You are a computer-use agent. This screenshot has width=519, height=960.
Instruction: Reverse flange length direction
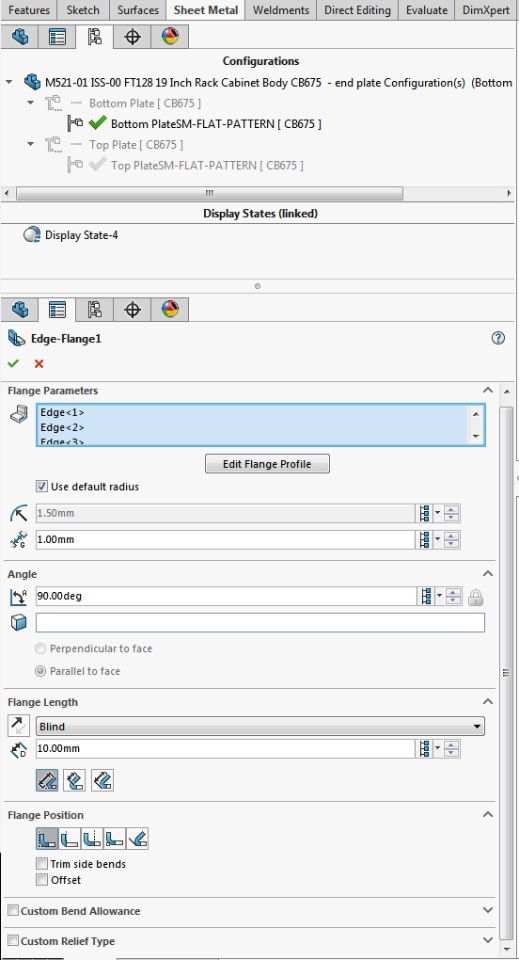coord(16,726)
